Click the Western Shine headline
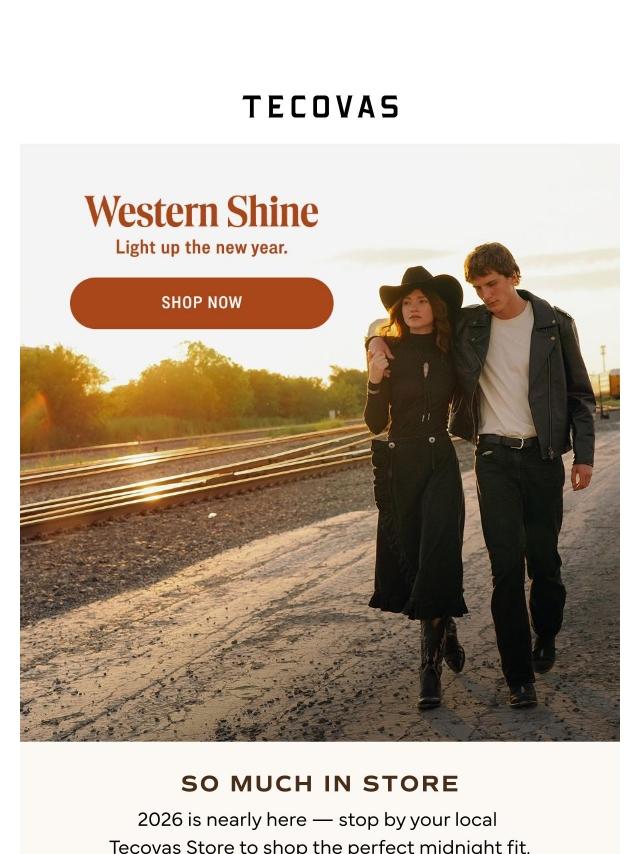 202,211
